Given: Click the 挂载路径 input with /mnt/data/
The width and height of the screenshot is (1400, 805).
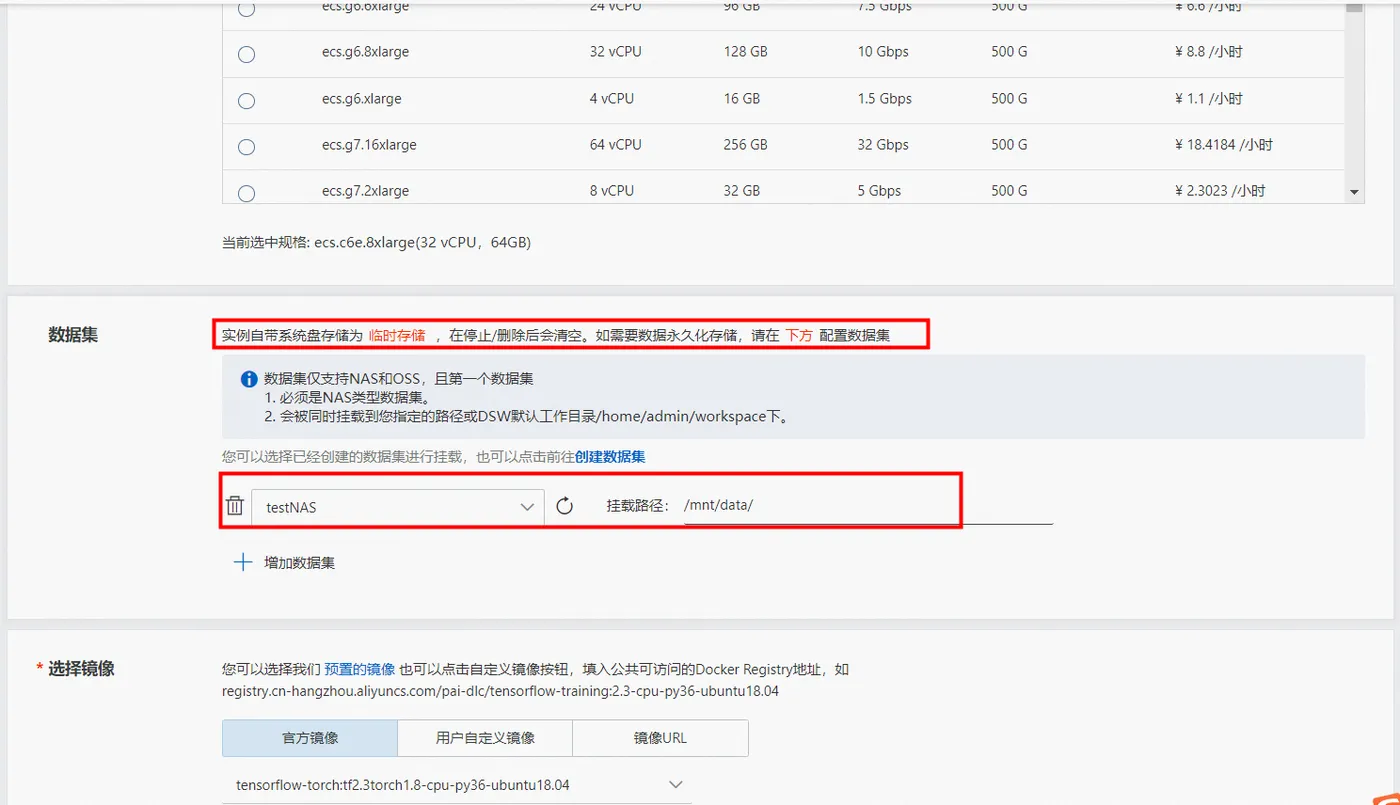Looking at the screenshot, I should (868, 506).
